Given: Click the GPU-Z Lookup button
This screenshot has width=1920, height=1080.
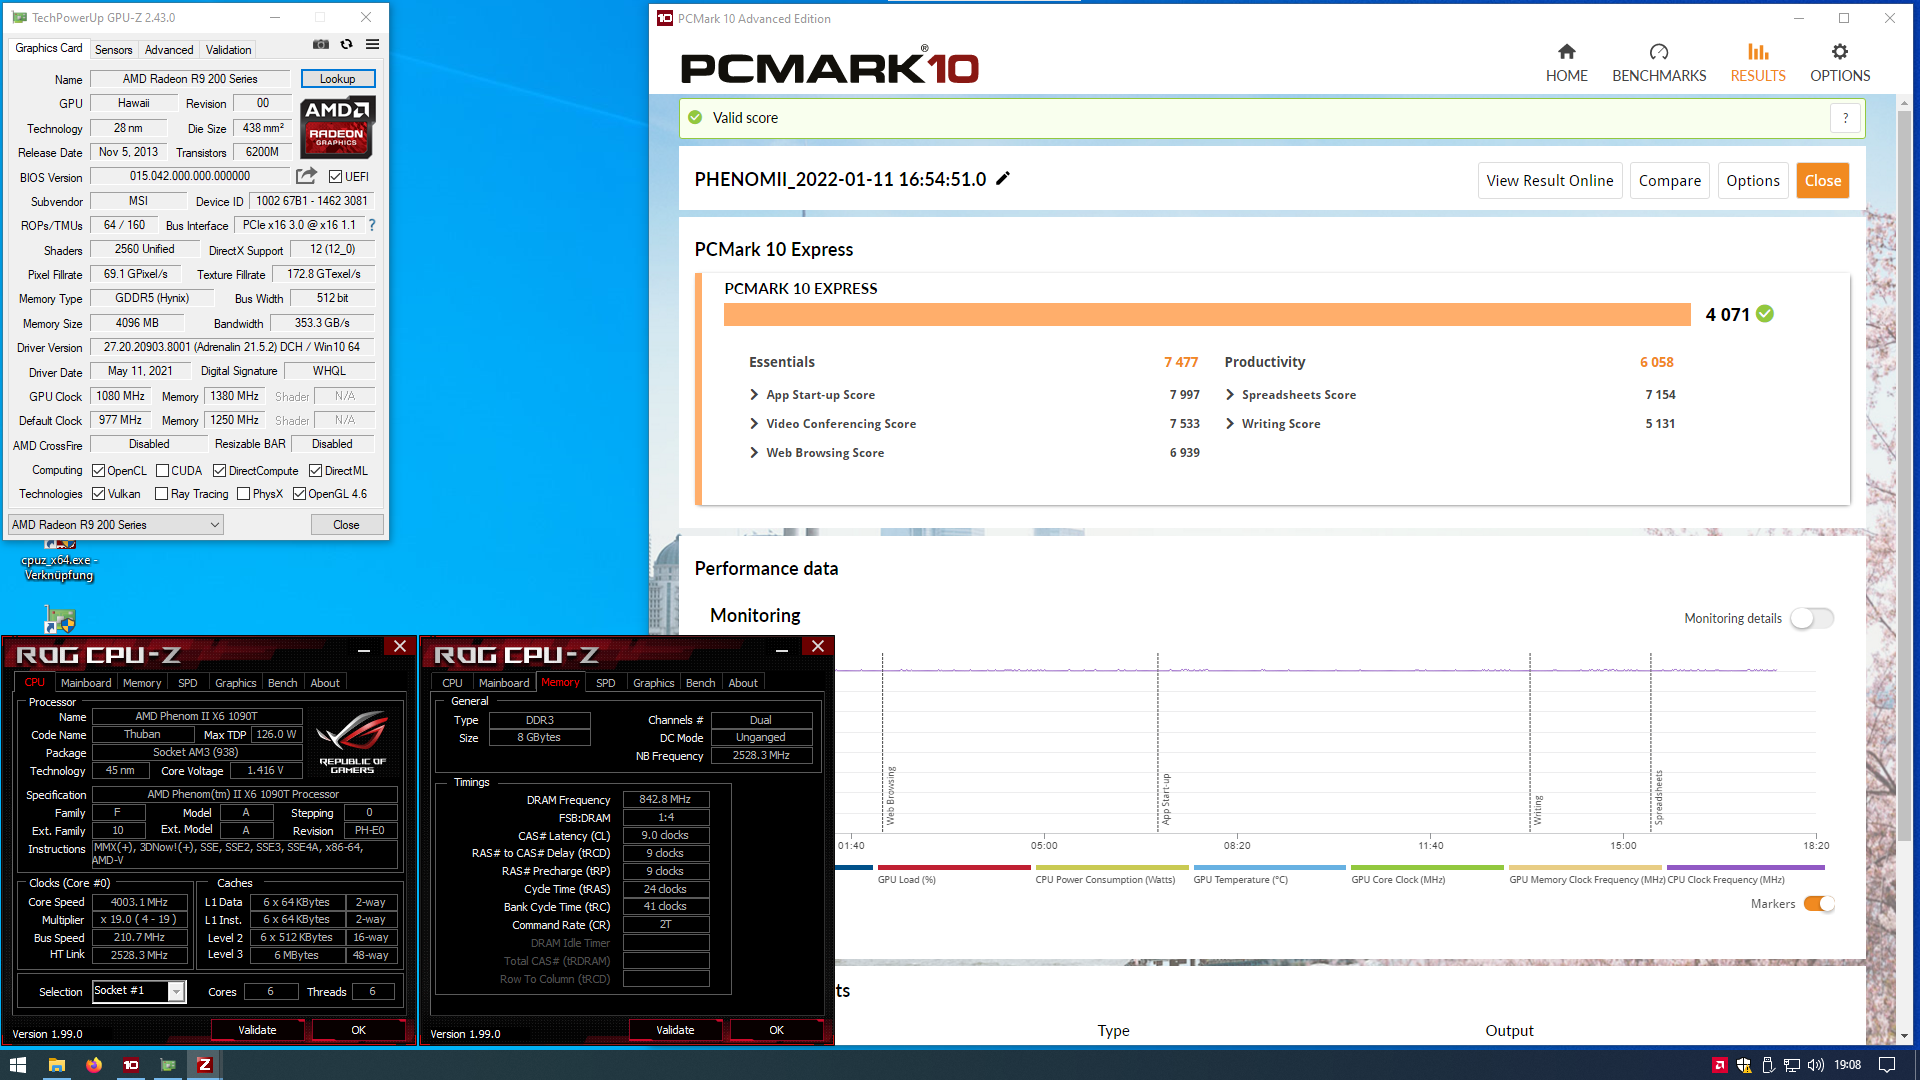Looking at the screenshot, I should (x=338, y=79).
